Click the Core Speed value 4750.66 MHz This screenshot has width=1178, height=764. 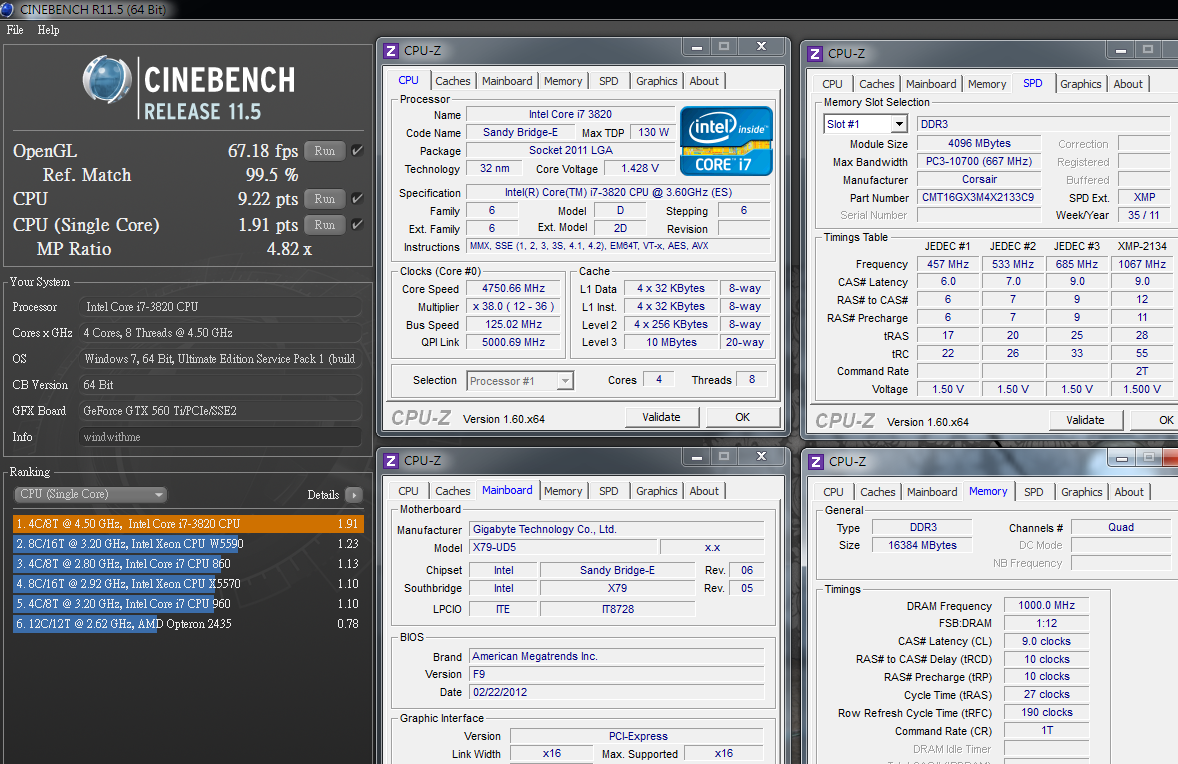pos(514,288)
